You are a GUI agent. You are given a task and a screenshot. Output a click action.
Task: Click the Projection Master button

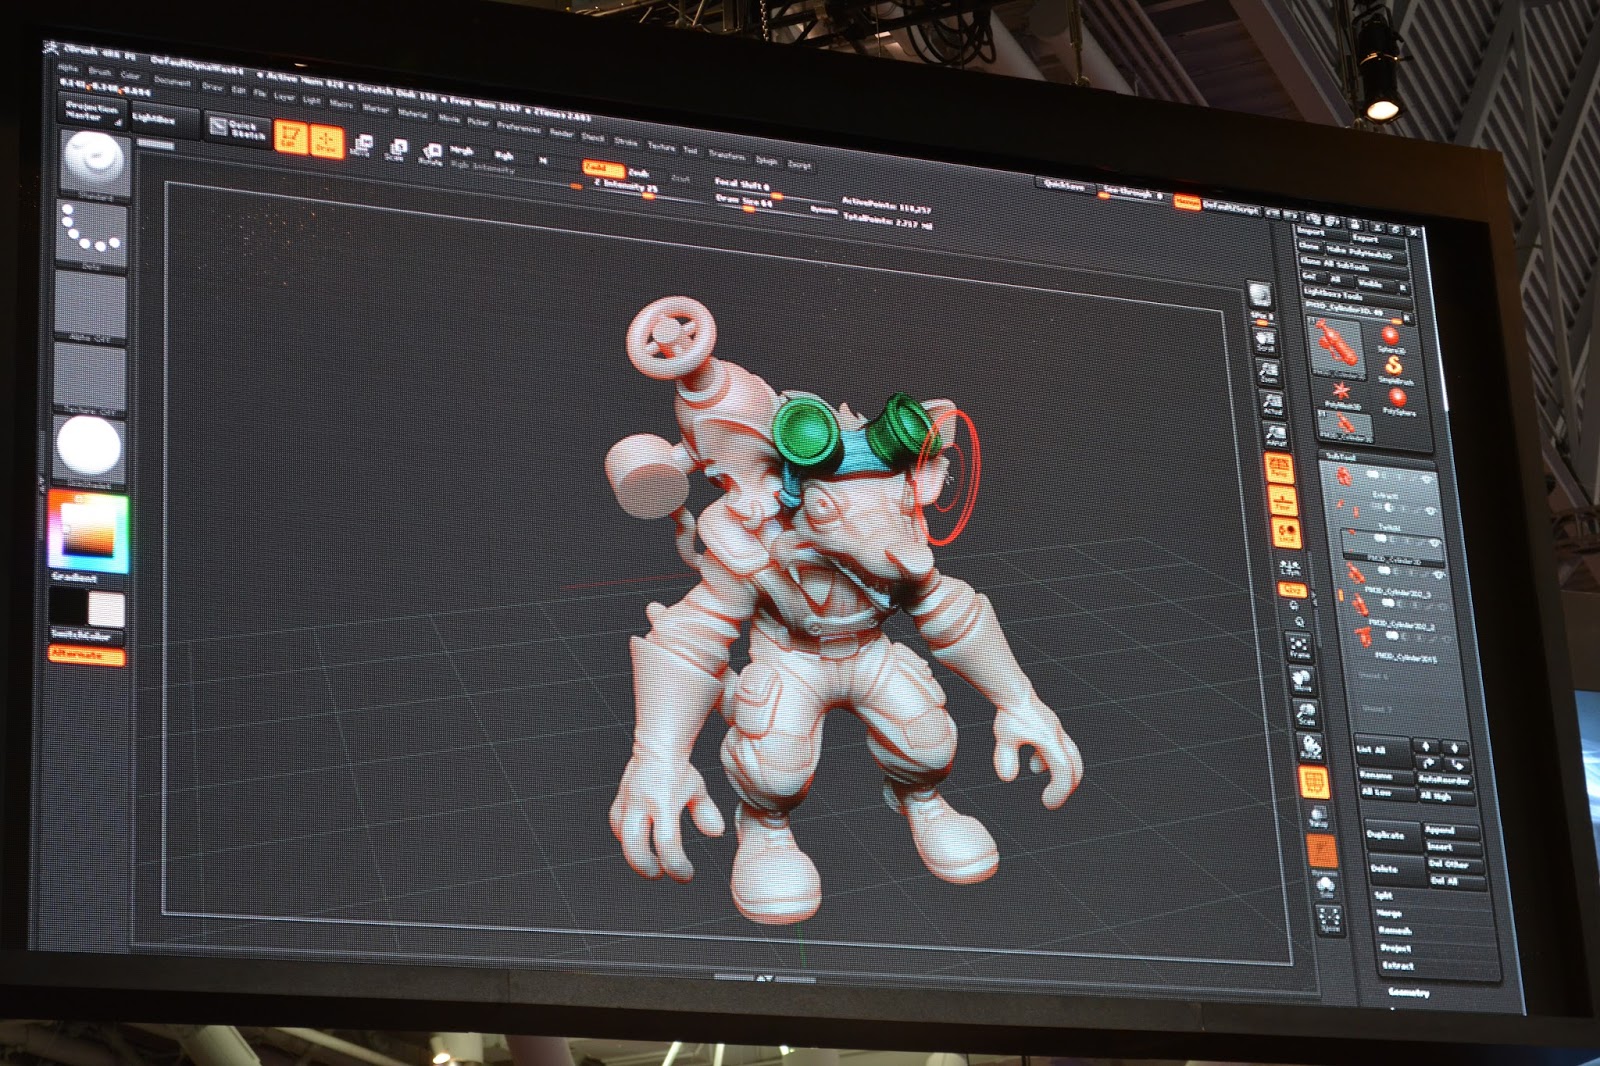pos(92,110)
